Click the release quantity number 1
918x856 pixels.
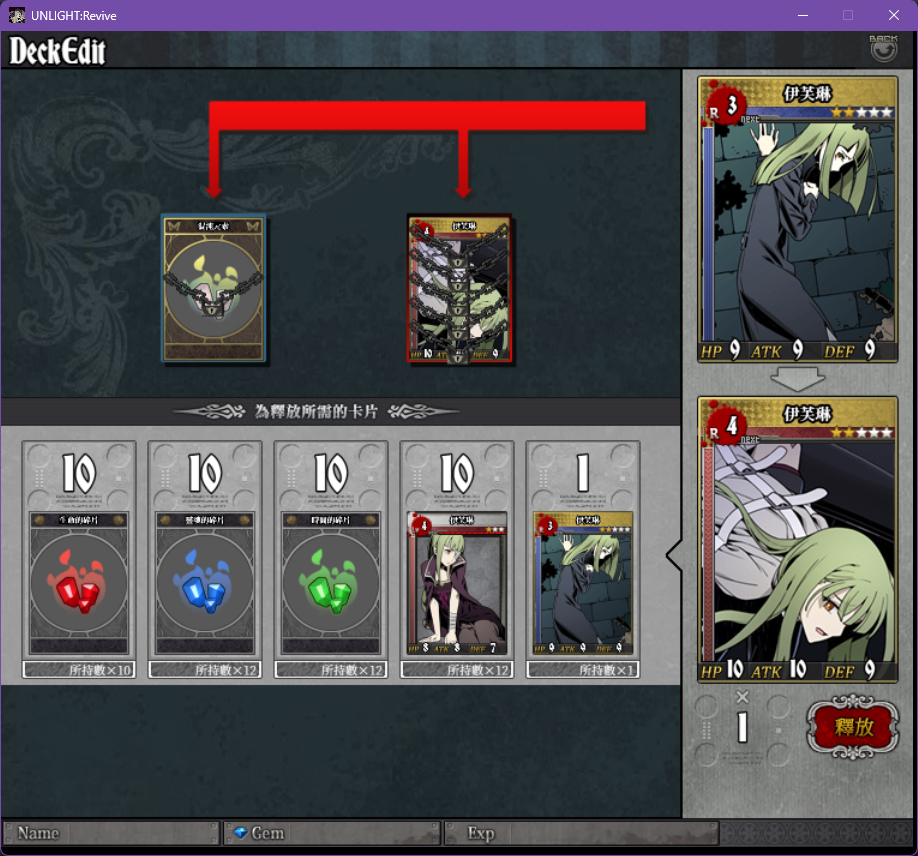tap(742, 727)
